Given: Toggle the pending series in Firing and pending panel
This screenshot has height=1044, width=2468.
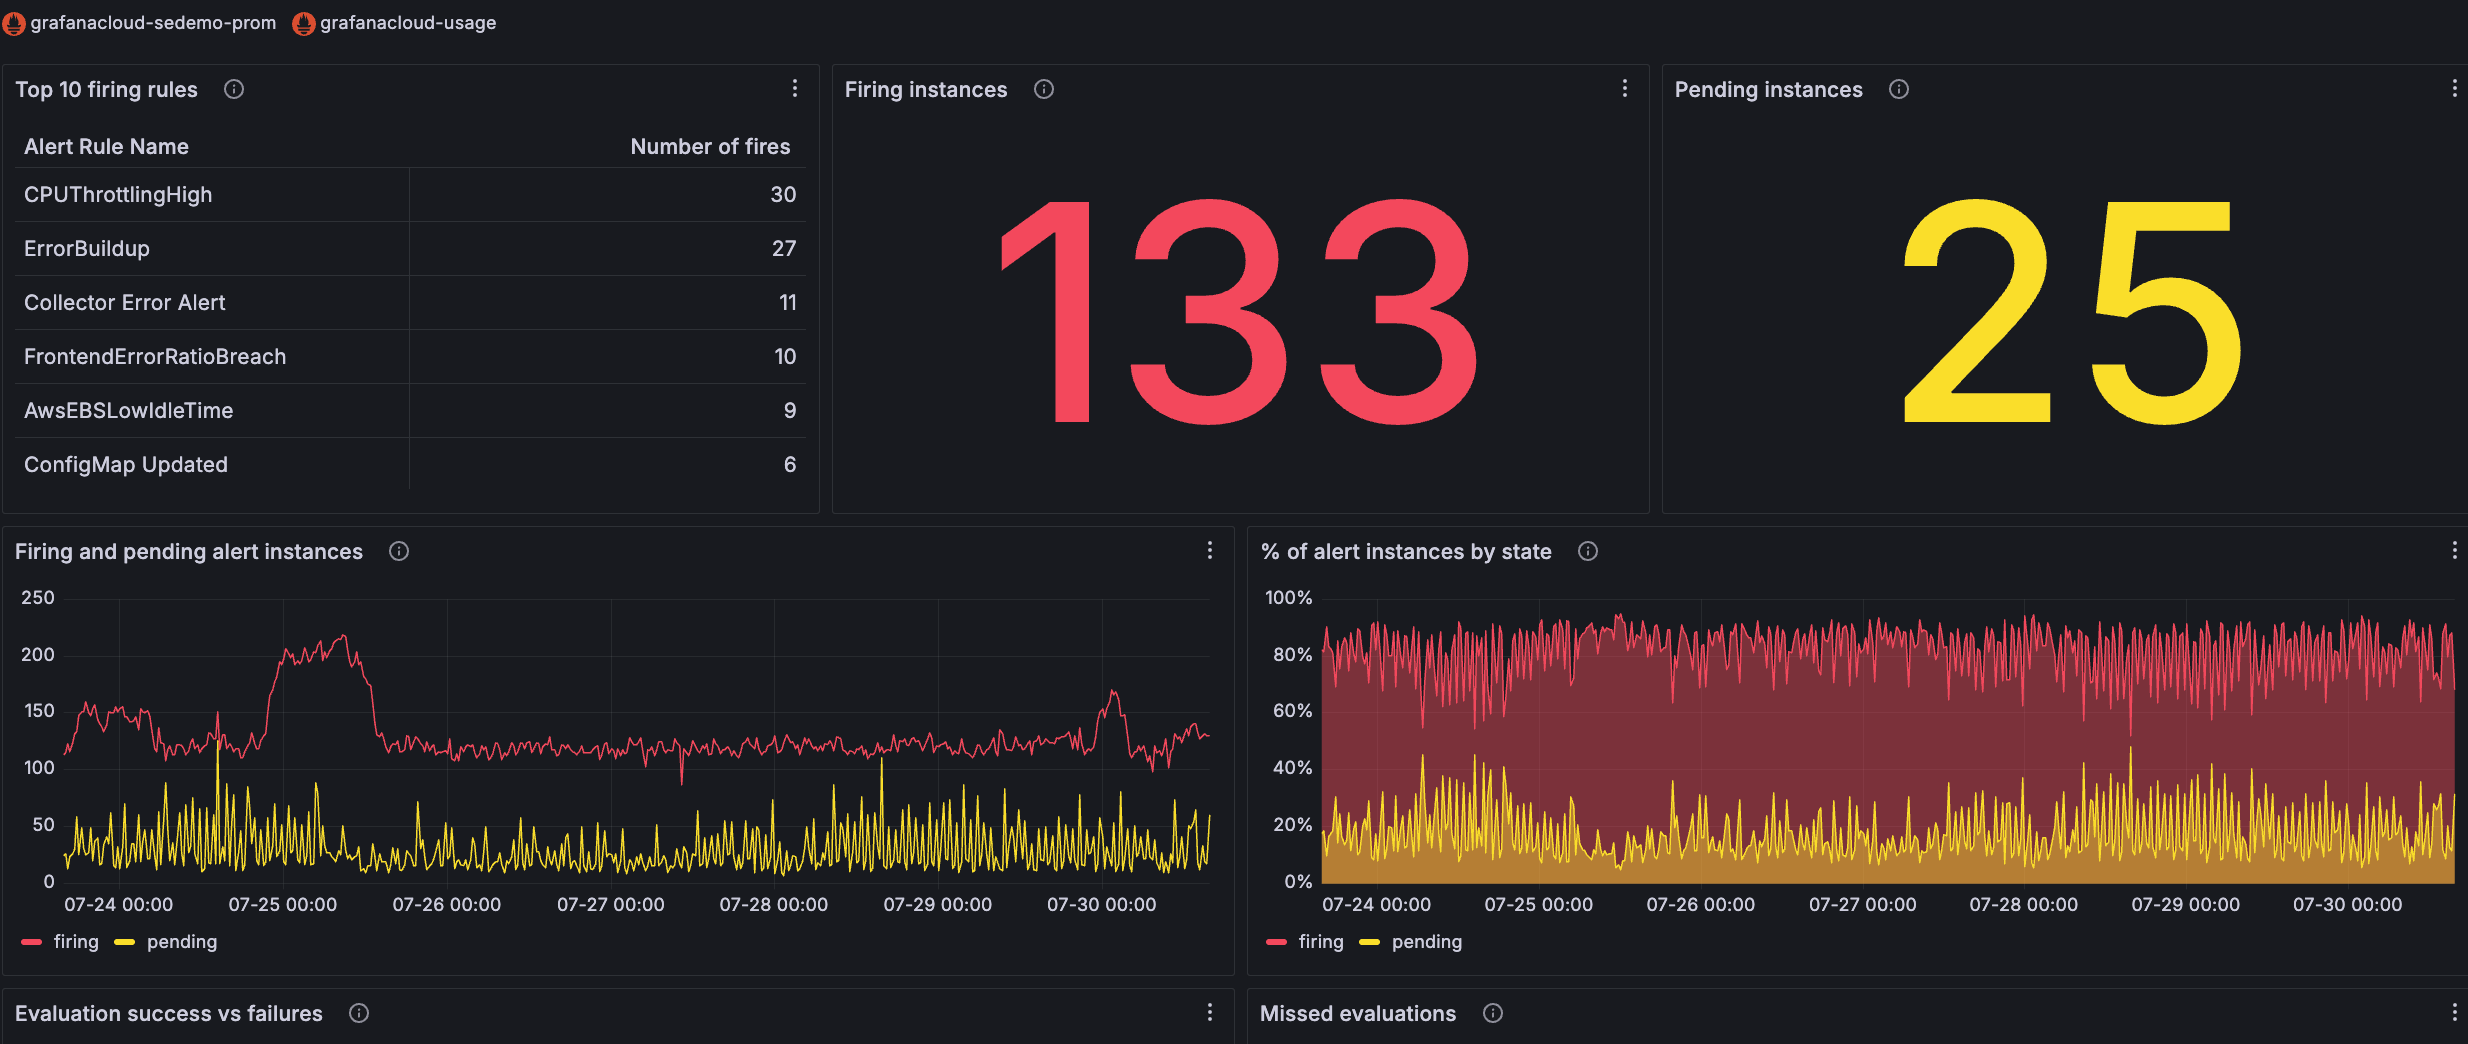Looking at the screenshot, I should [181, 941].
